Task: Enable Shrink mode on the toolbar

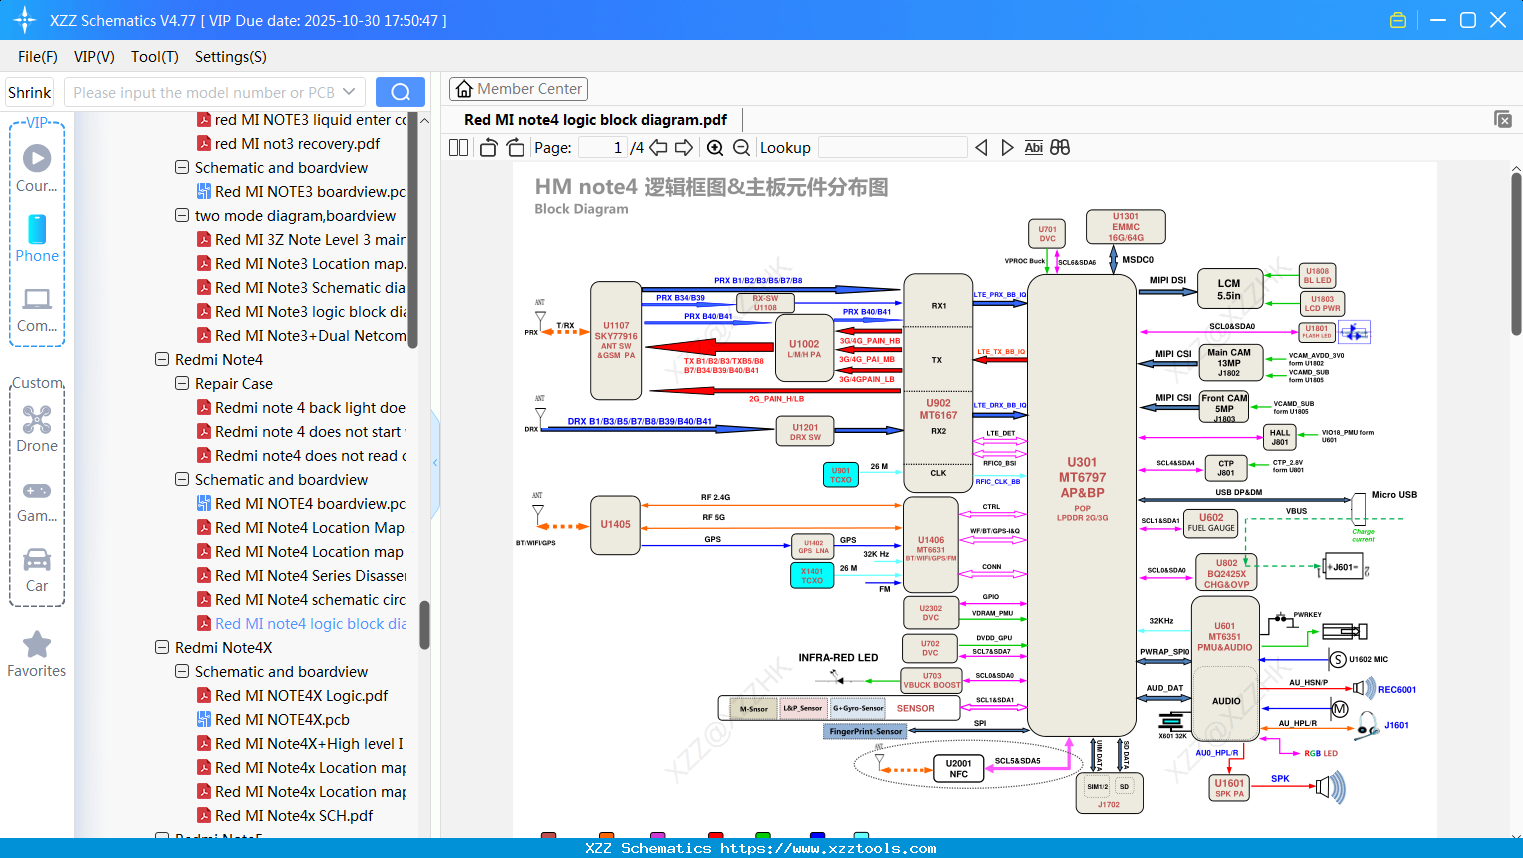Action: (x=29, y=91)
